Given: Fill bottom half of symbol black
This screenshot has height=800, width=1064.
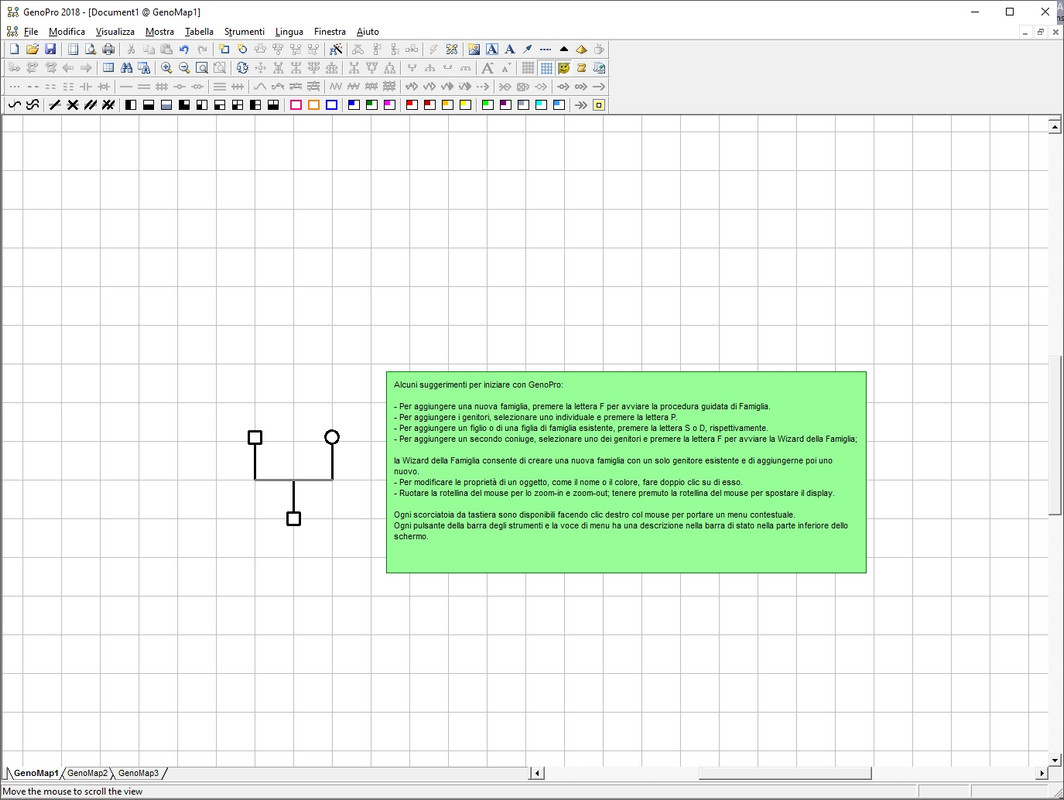Looking at the screenshot, I should pos(148,105).
